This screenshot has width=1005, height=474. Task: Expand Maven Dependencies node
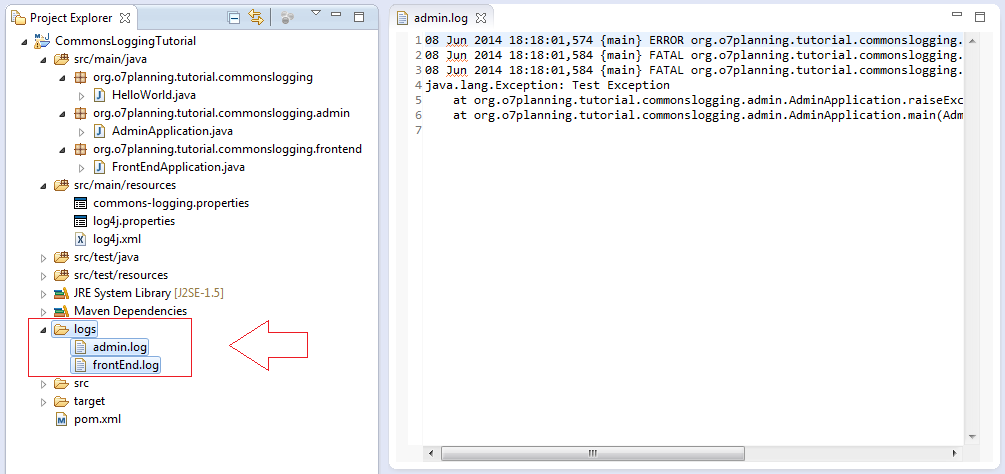click(44, 311)
